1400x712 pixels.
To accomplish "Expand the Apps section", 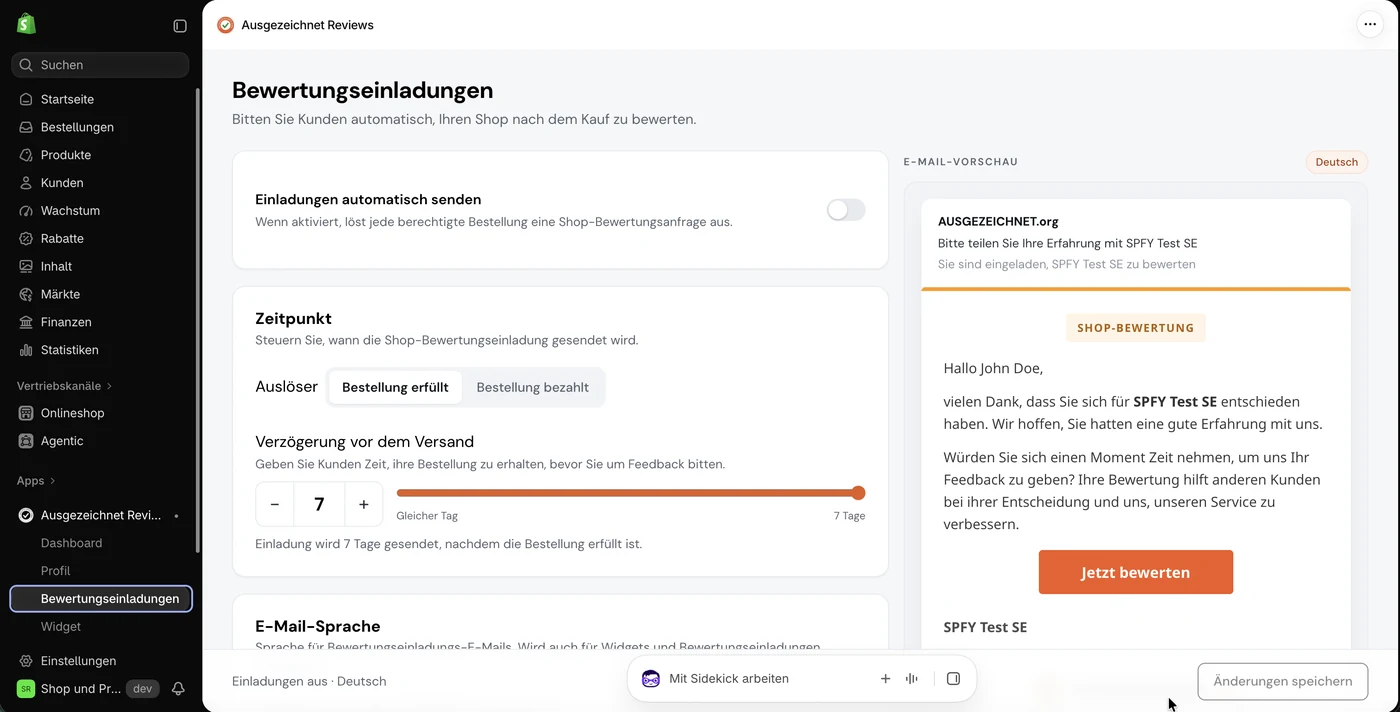I will tap(36, 481).
